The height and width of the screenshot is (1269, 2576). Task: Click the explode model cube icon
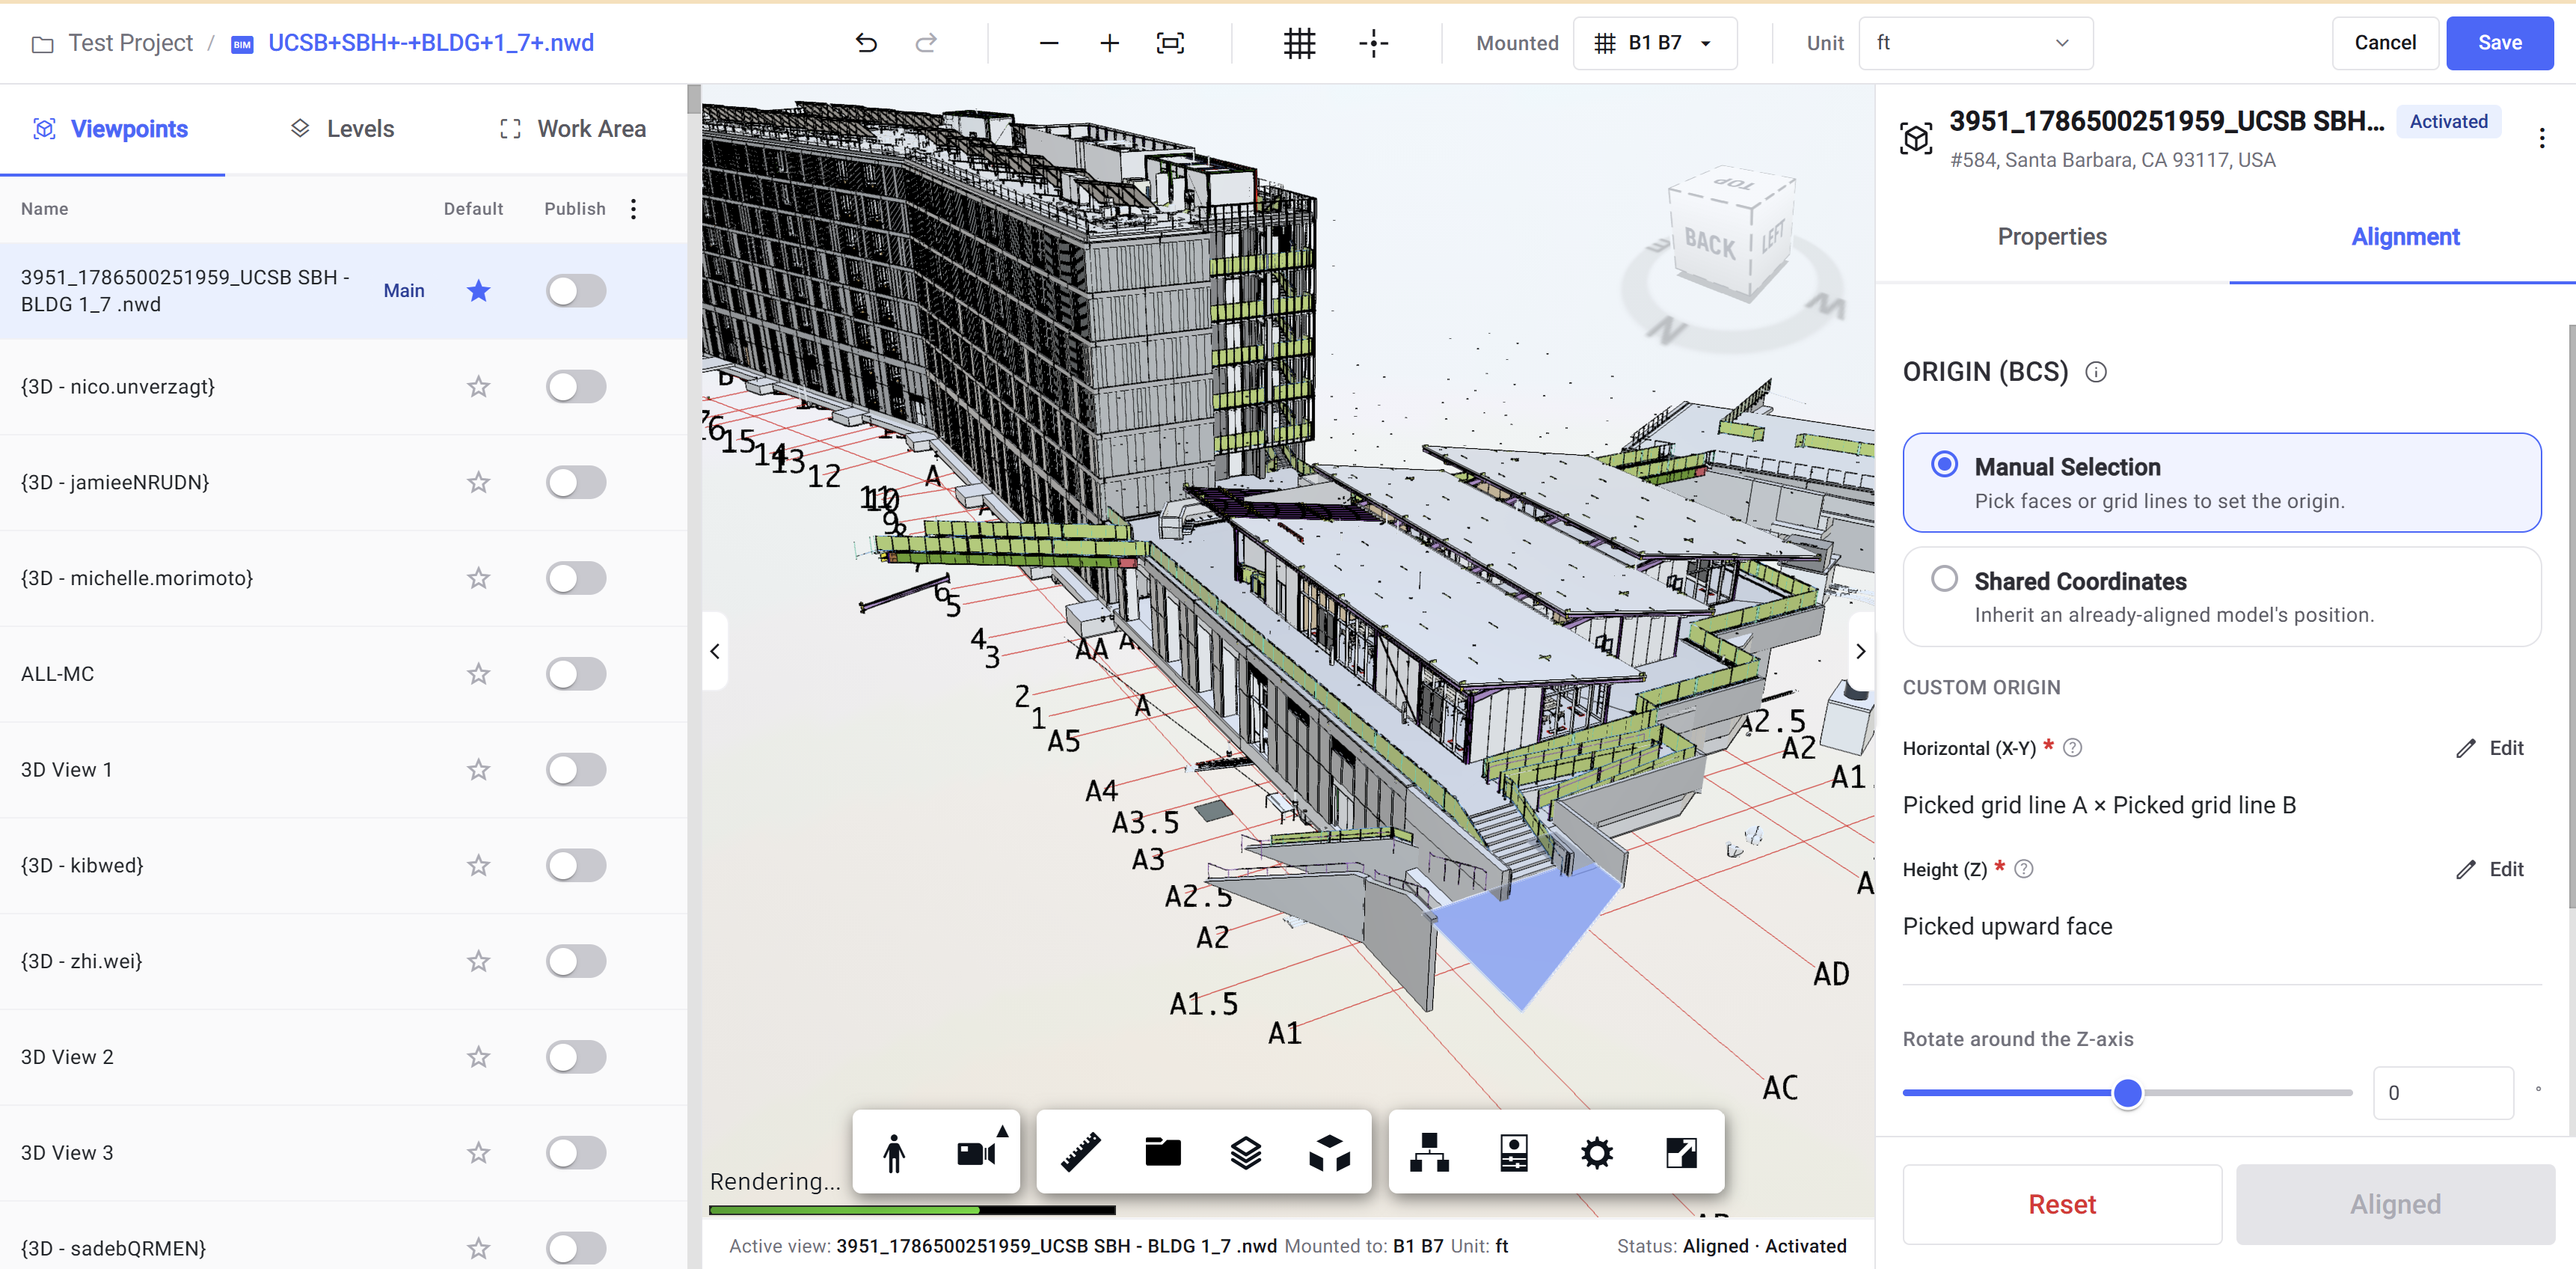[x=1329, y=1153]
